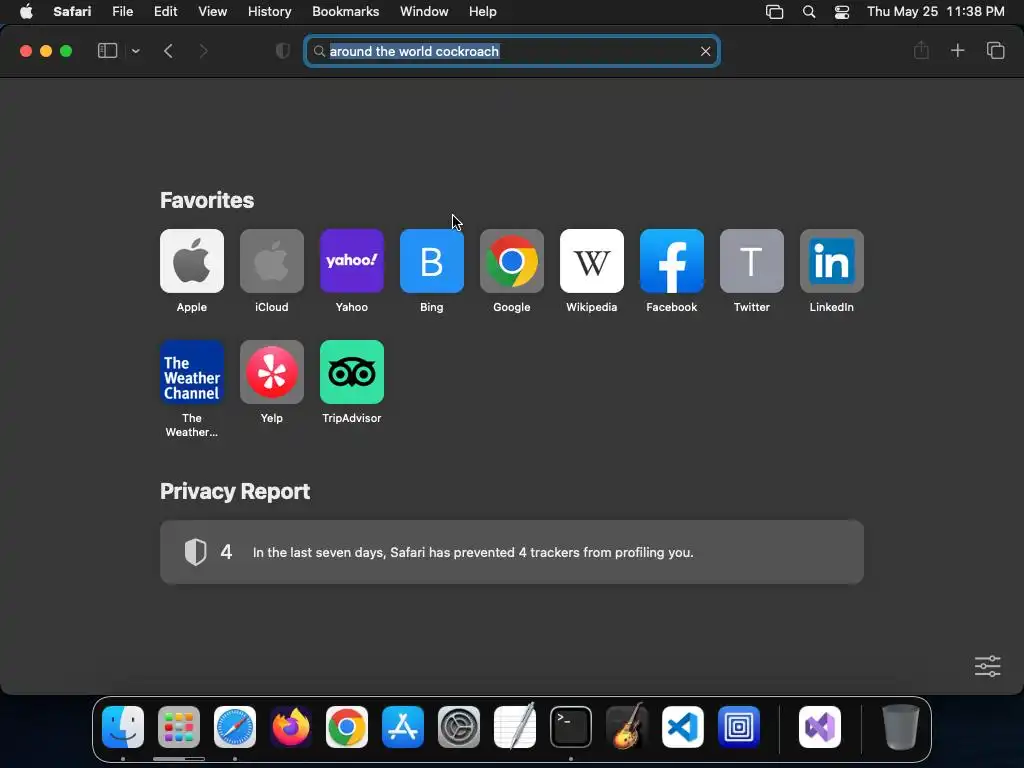Open the File menu

[x=122, y=12]
